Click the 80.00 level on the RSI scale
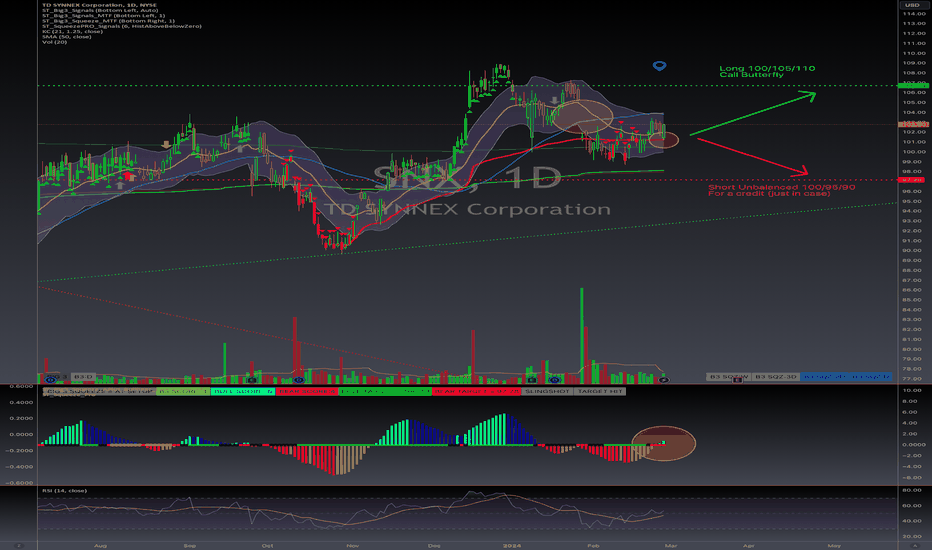 click(912, 491)
